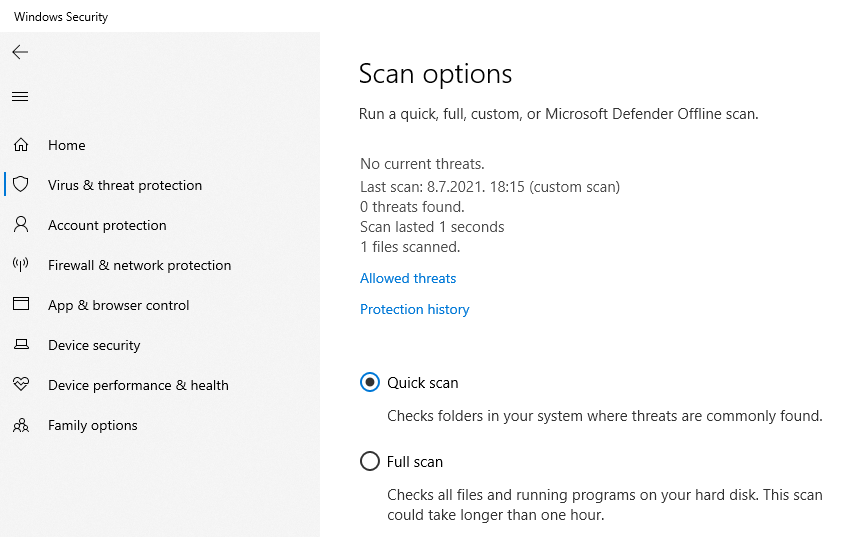Select the Quick scan radio button
The image size is (868, 537).
(370, 382)
